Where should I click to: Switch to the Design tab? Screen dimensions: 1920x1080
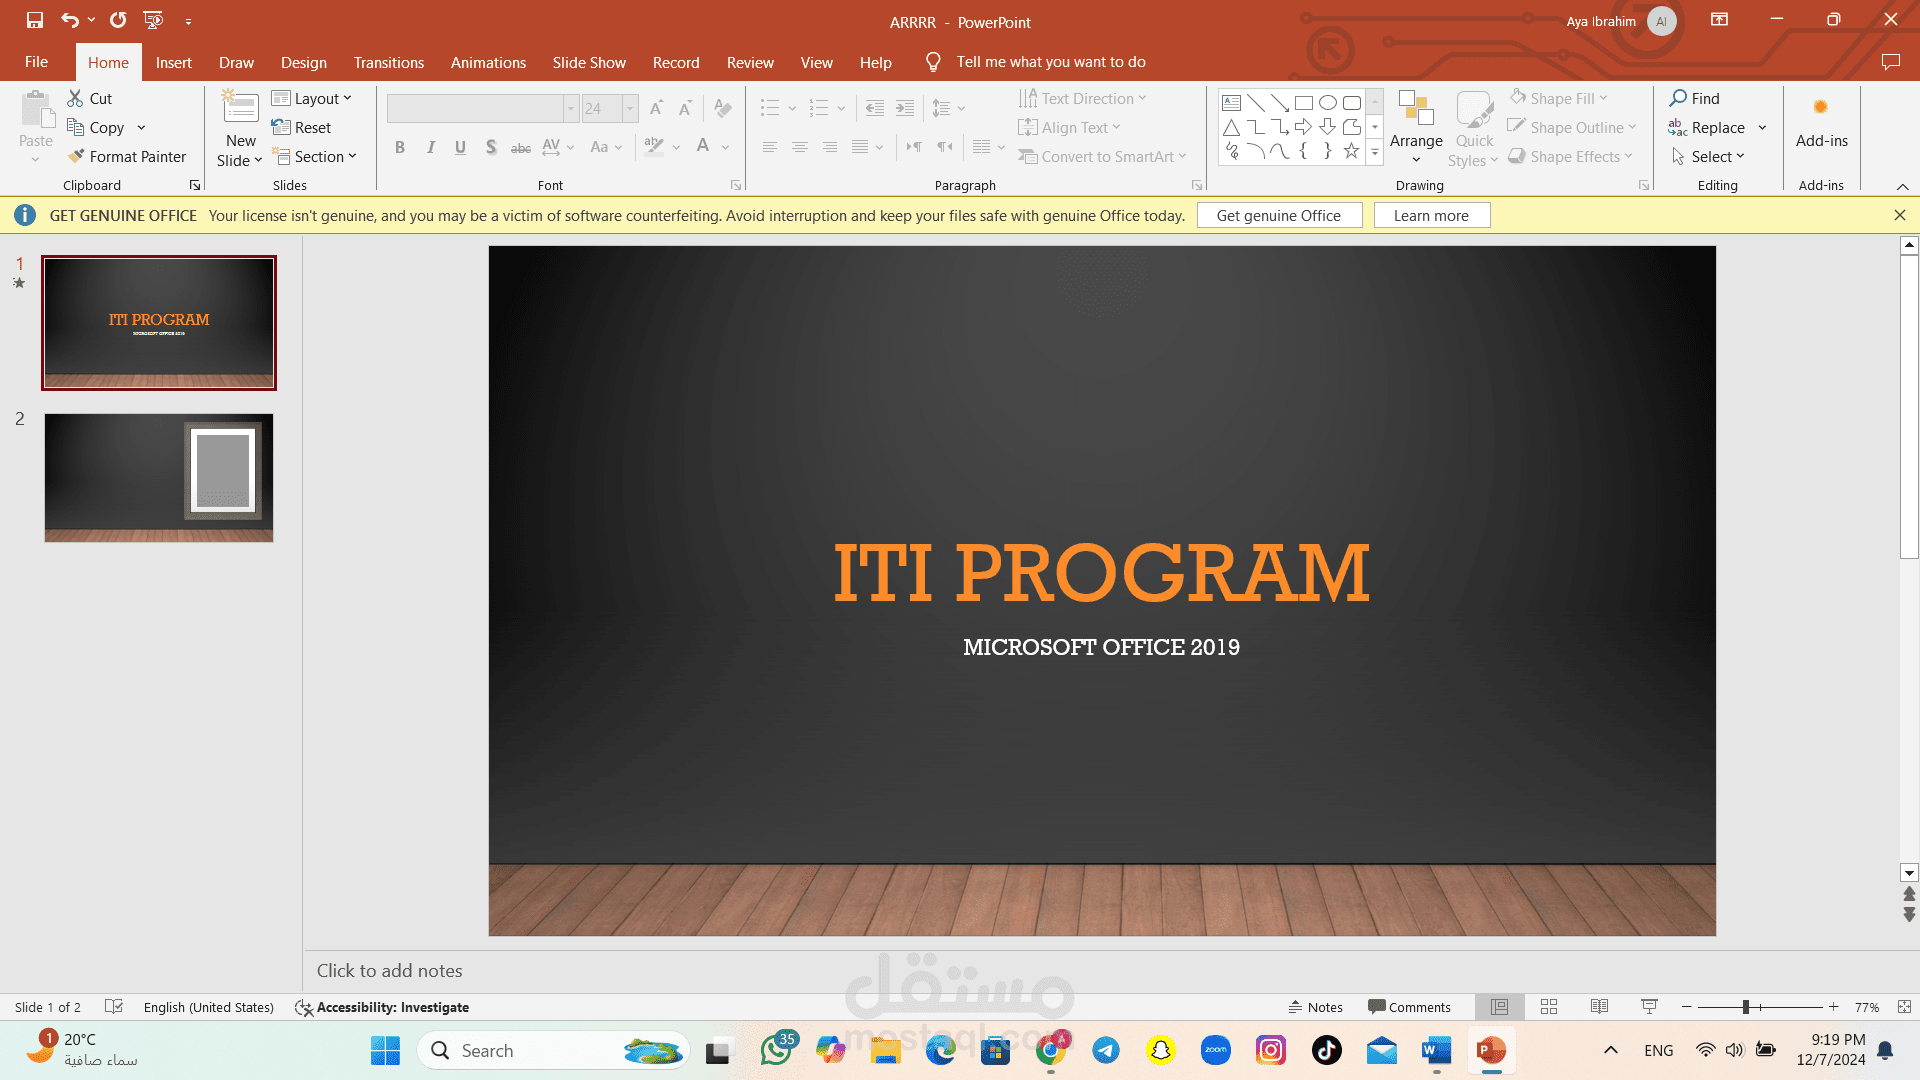(x=303, y=62)
